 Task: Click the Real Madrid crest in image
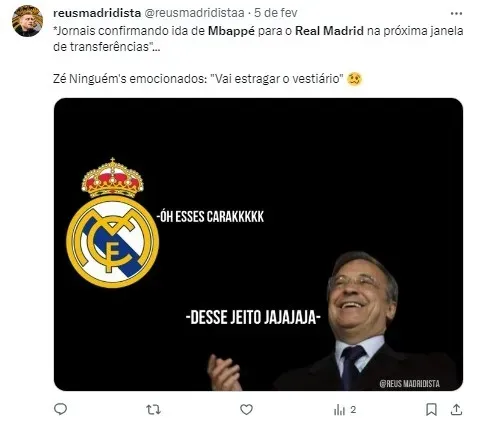tap(113, 223)
